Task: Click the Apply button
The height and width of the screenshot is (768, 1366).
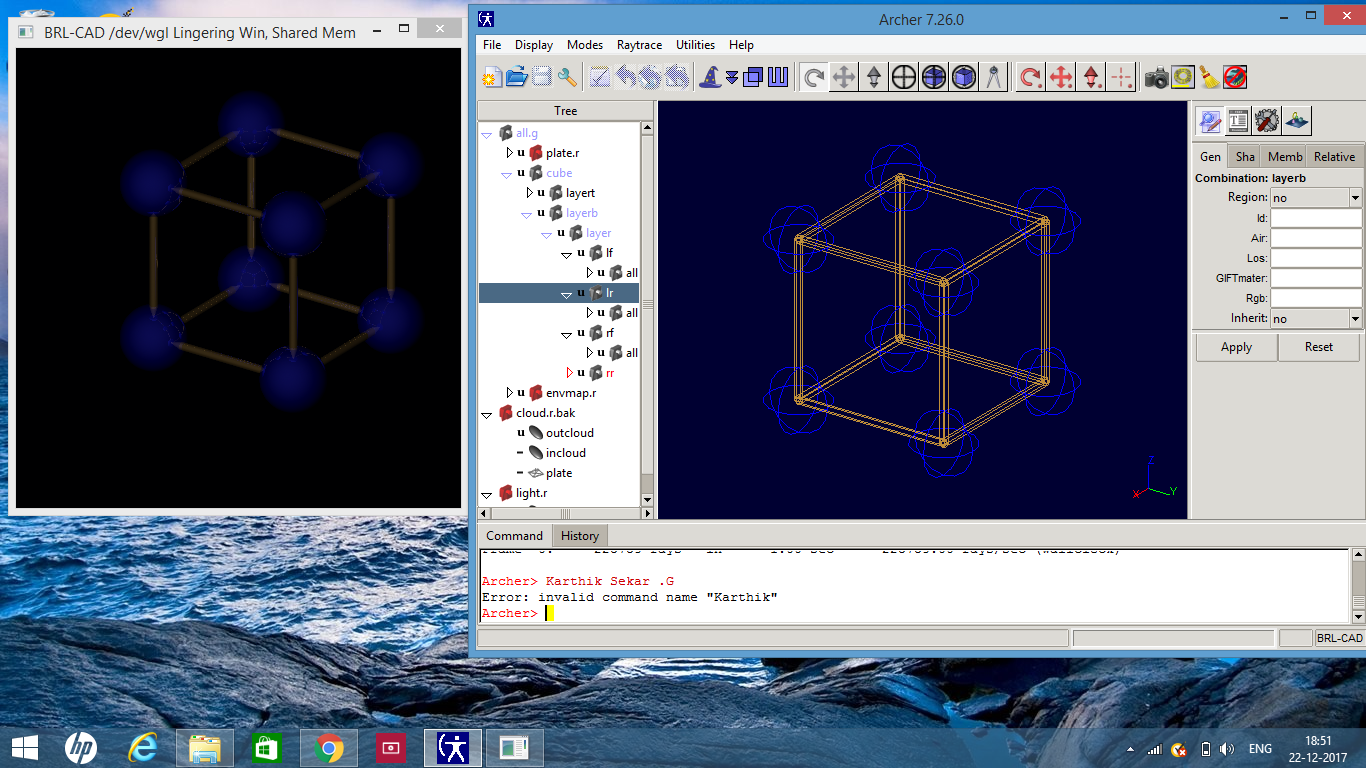Action: click(1236, 347)
